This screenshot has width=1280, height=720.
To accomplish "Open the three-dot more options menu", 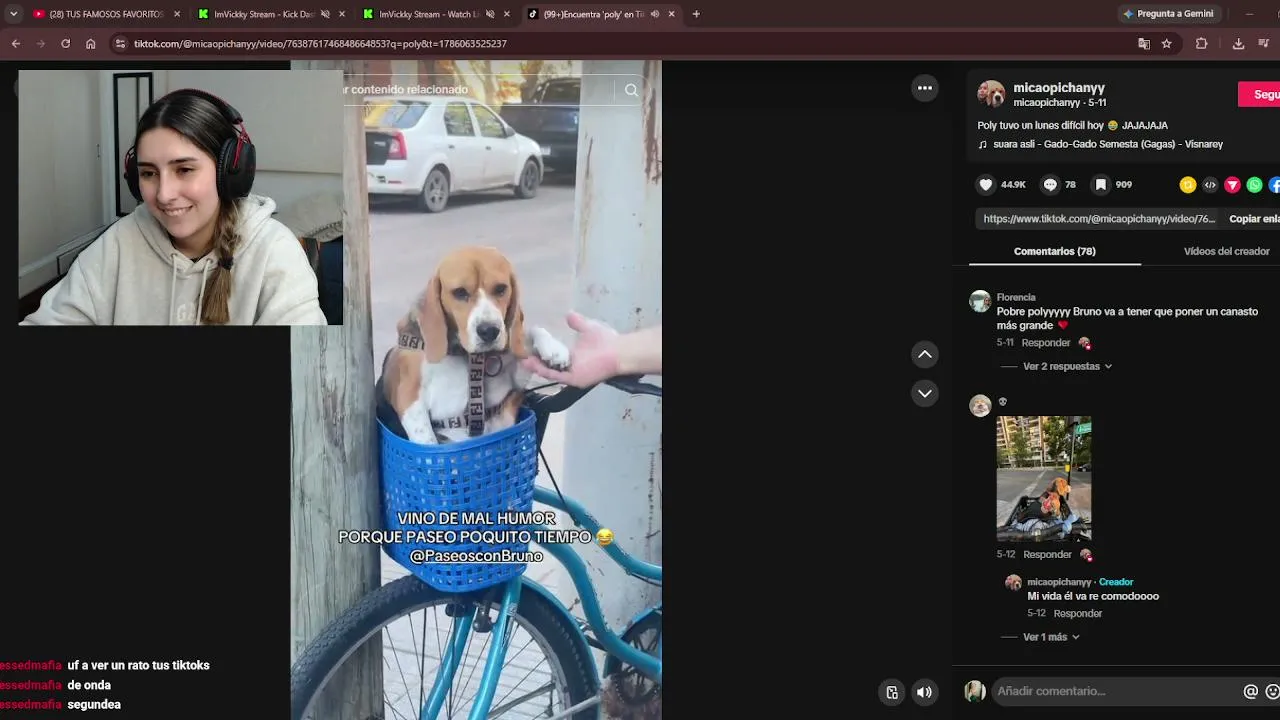I will (x=925, y=88).
